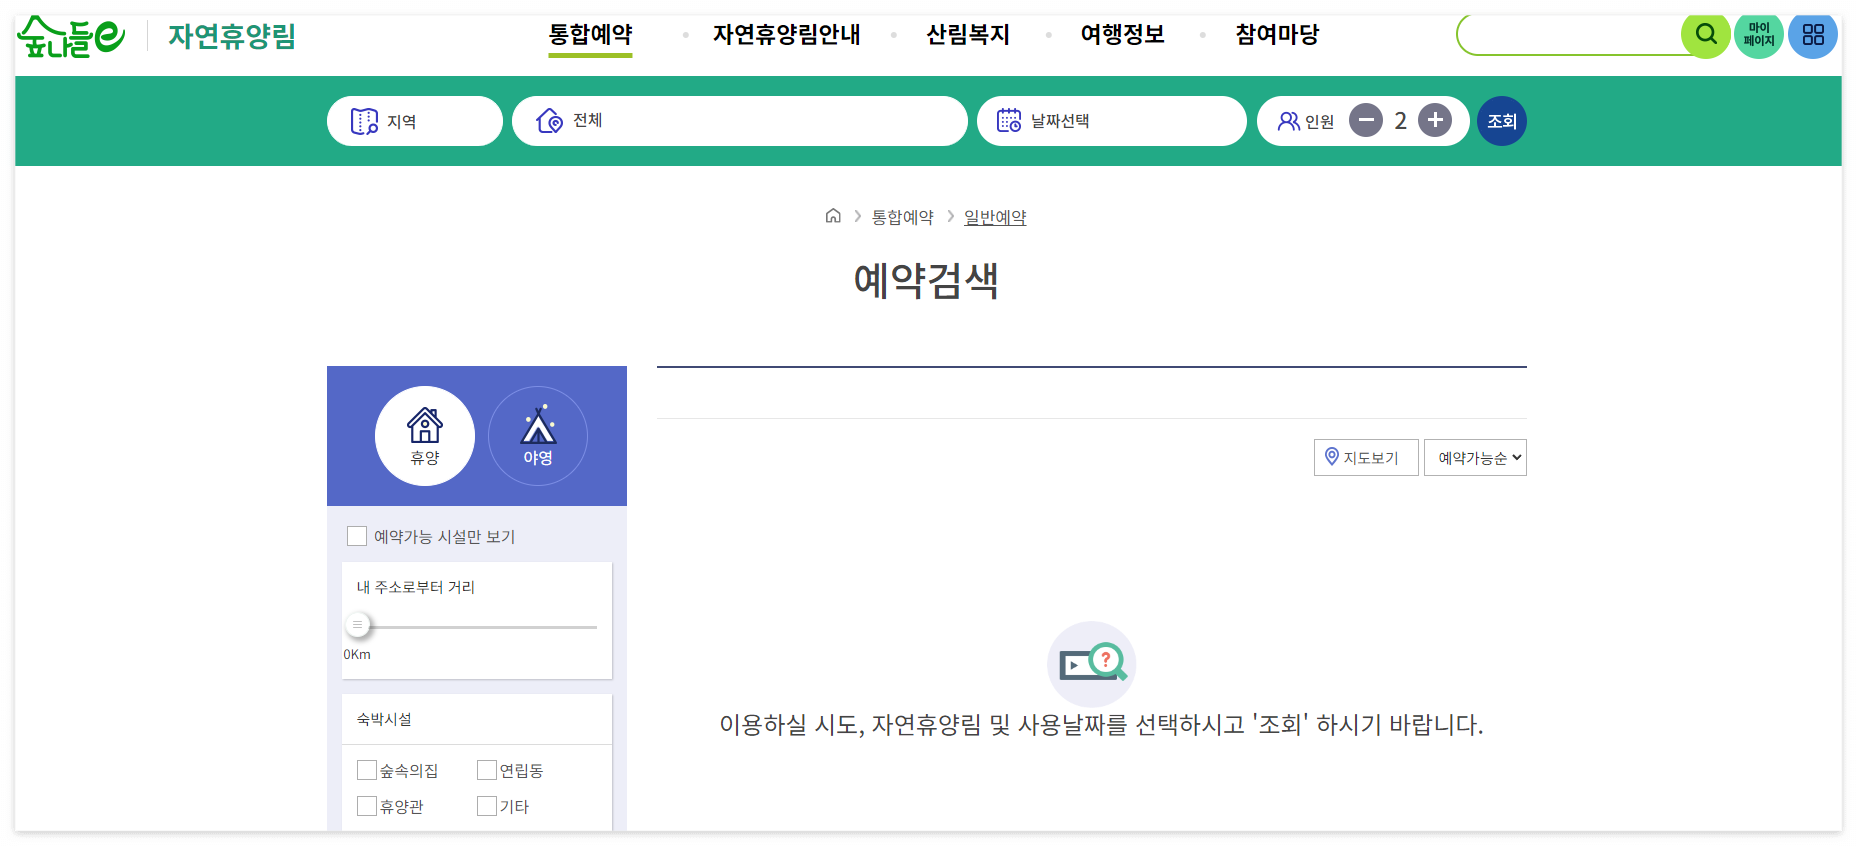Click the 지역 map icon
Image resolution: width=1857 pixels, height=846 pixels.
pyautogui.click(x=364, y=121)
